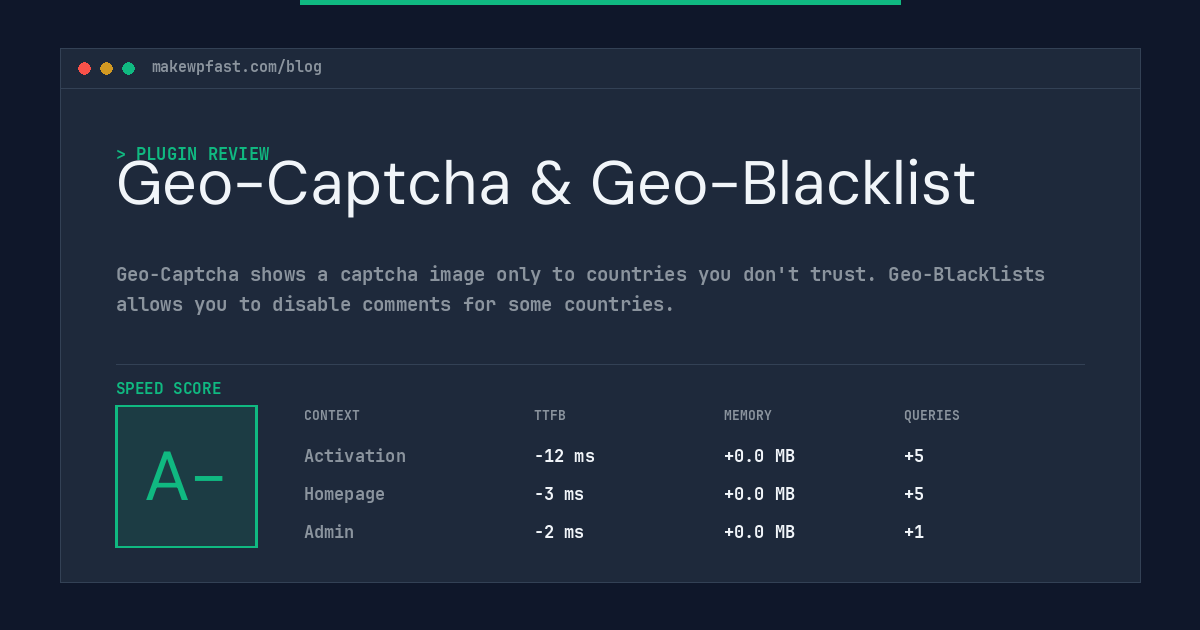
Task: Click the green window dot
Action: (128, 68)
